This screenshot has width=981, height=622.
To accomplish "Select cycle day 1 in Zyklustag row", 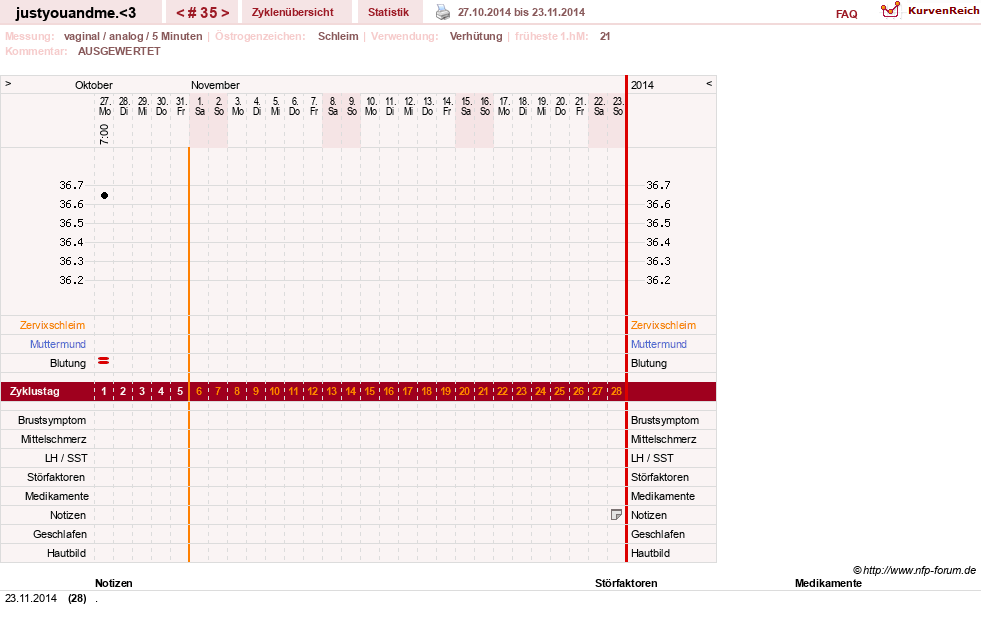I will click(x=104, y=391).
